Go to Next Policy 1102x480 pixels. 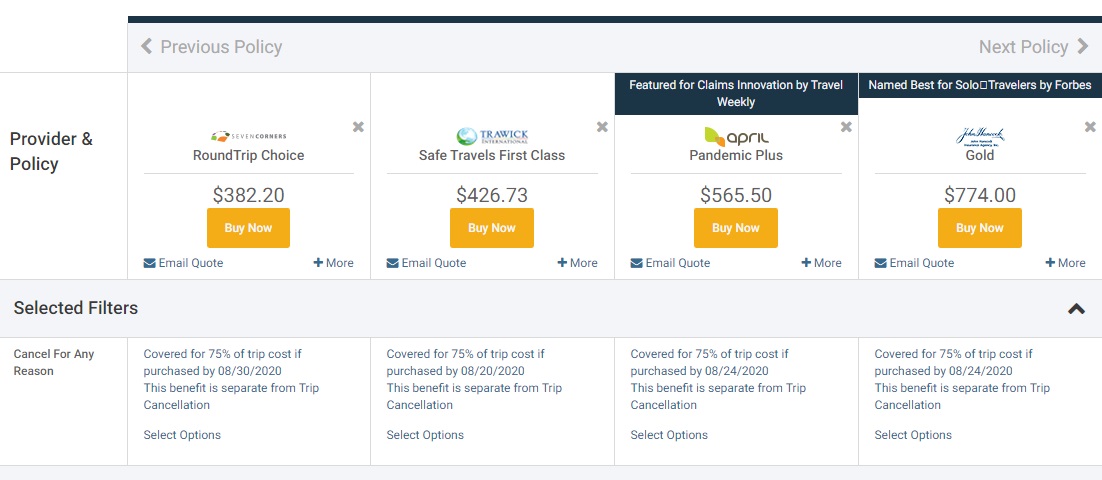tap(1033, 47)
